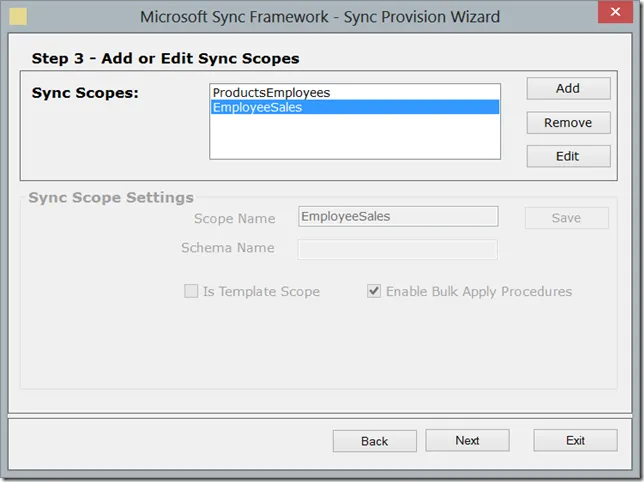This screenshot has height=482, width=644.
Task: Click the Sync Scope Settings group label
Action: pos(111,198)
